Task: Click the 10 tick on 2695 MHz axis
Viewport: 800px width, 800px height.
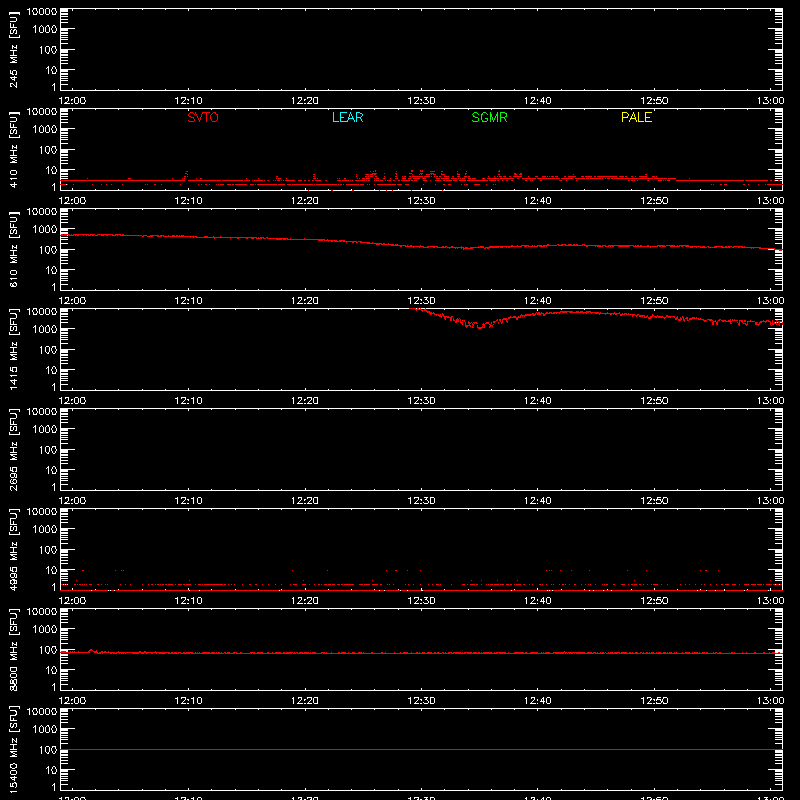Action: (x=51, y=470)
